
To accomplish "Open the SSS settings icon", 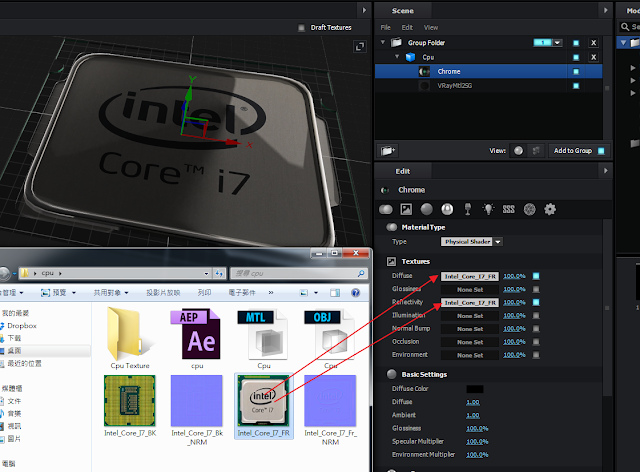I will click(x=509, y=209).
